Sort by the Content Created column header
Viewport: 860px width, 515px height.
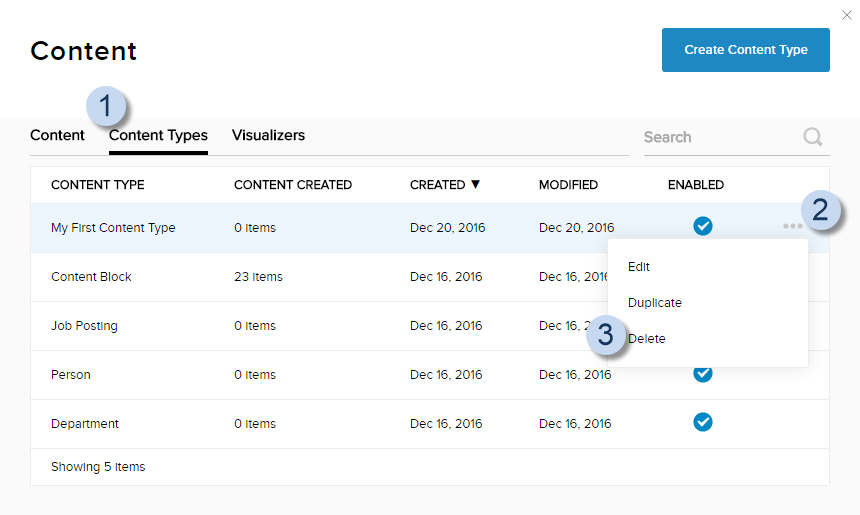click(x=292, y=185)
